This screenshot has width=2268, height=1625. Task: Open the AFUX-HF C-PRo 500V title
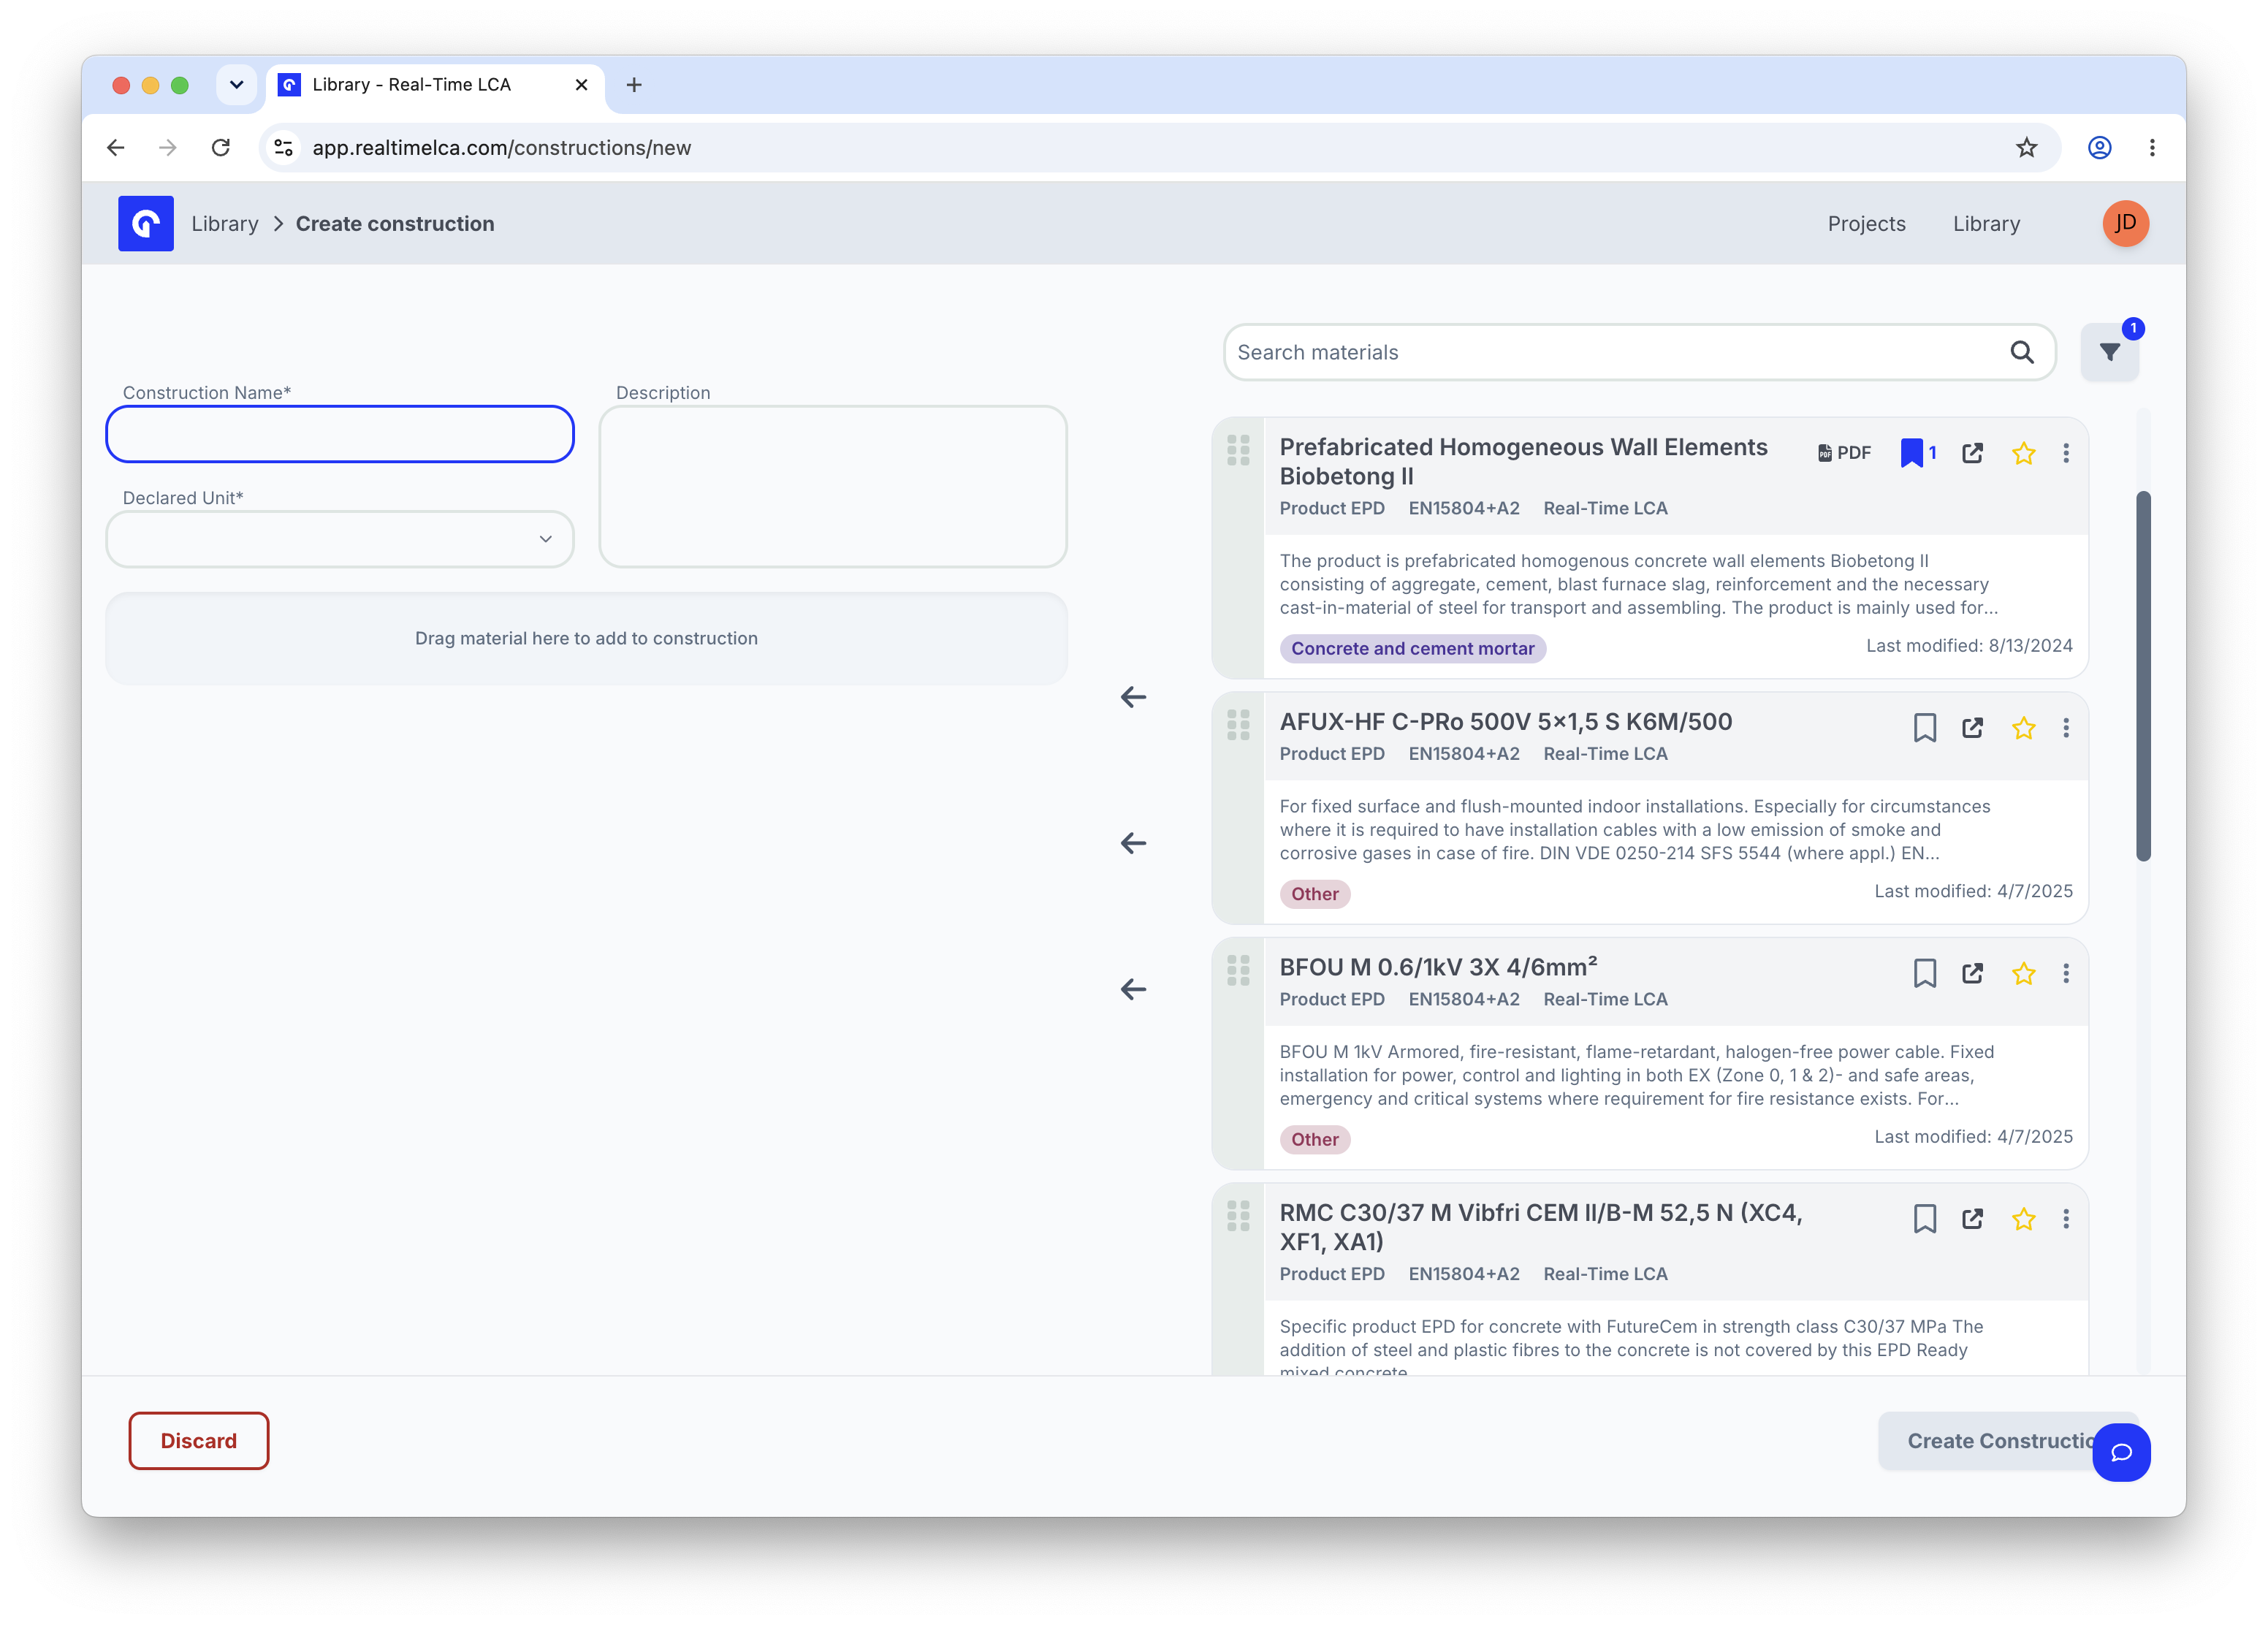click(x=1505, y=721)
